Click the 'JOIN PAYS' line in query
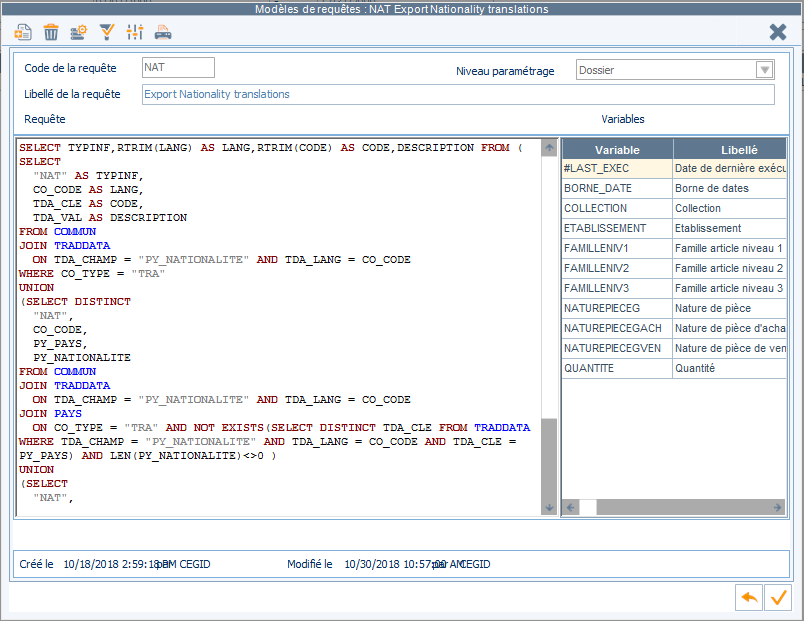The image size is (804, 621). [x=50, y=414]
